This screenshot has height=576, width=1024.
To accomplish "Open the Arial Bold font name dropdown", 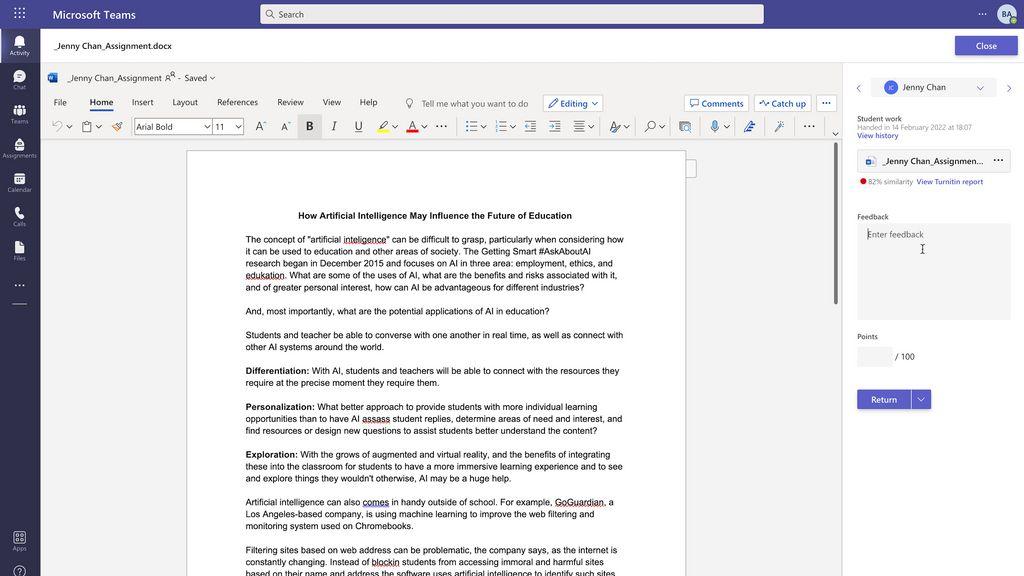I will click(x=206, y=127).
